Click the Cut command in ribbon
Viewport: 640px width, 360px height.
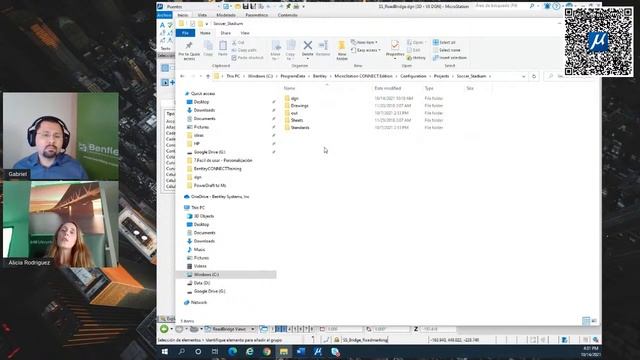[x=238, y=42]
